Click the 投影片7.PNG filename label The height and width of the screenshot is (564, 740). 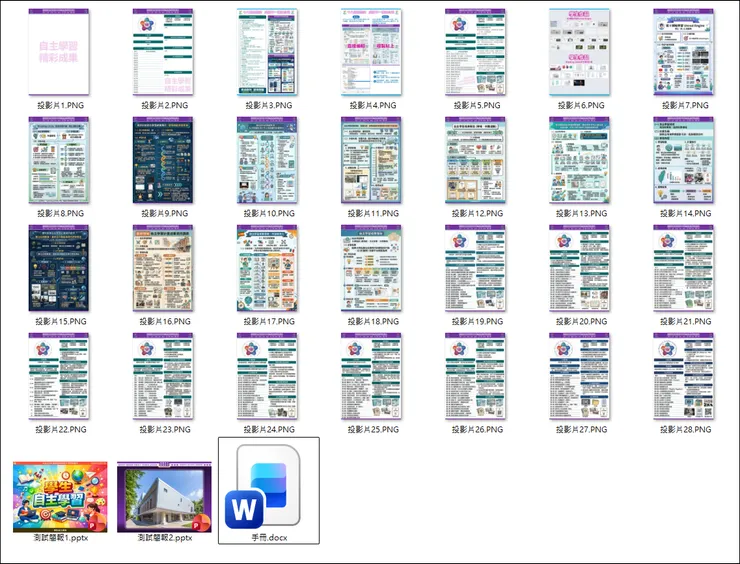coord(685,105)
